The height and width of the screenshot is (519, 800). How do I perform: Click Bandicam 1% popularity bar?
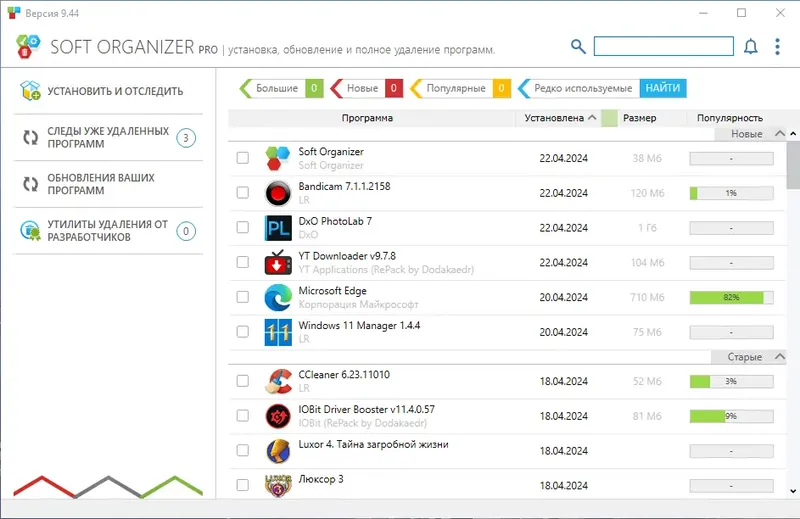pos(731,193)
